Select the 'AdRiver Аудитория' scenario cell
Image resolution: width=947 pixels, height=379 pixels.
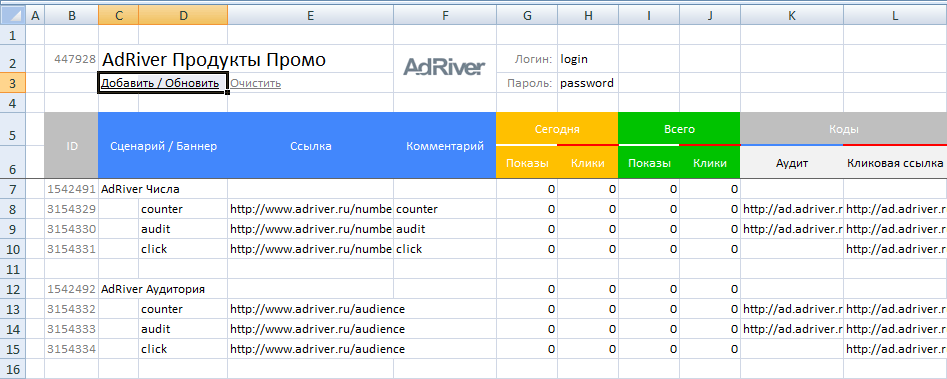point(153,289)
